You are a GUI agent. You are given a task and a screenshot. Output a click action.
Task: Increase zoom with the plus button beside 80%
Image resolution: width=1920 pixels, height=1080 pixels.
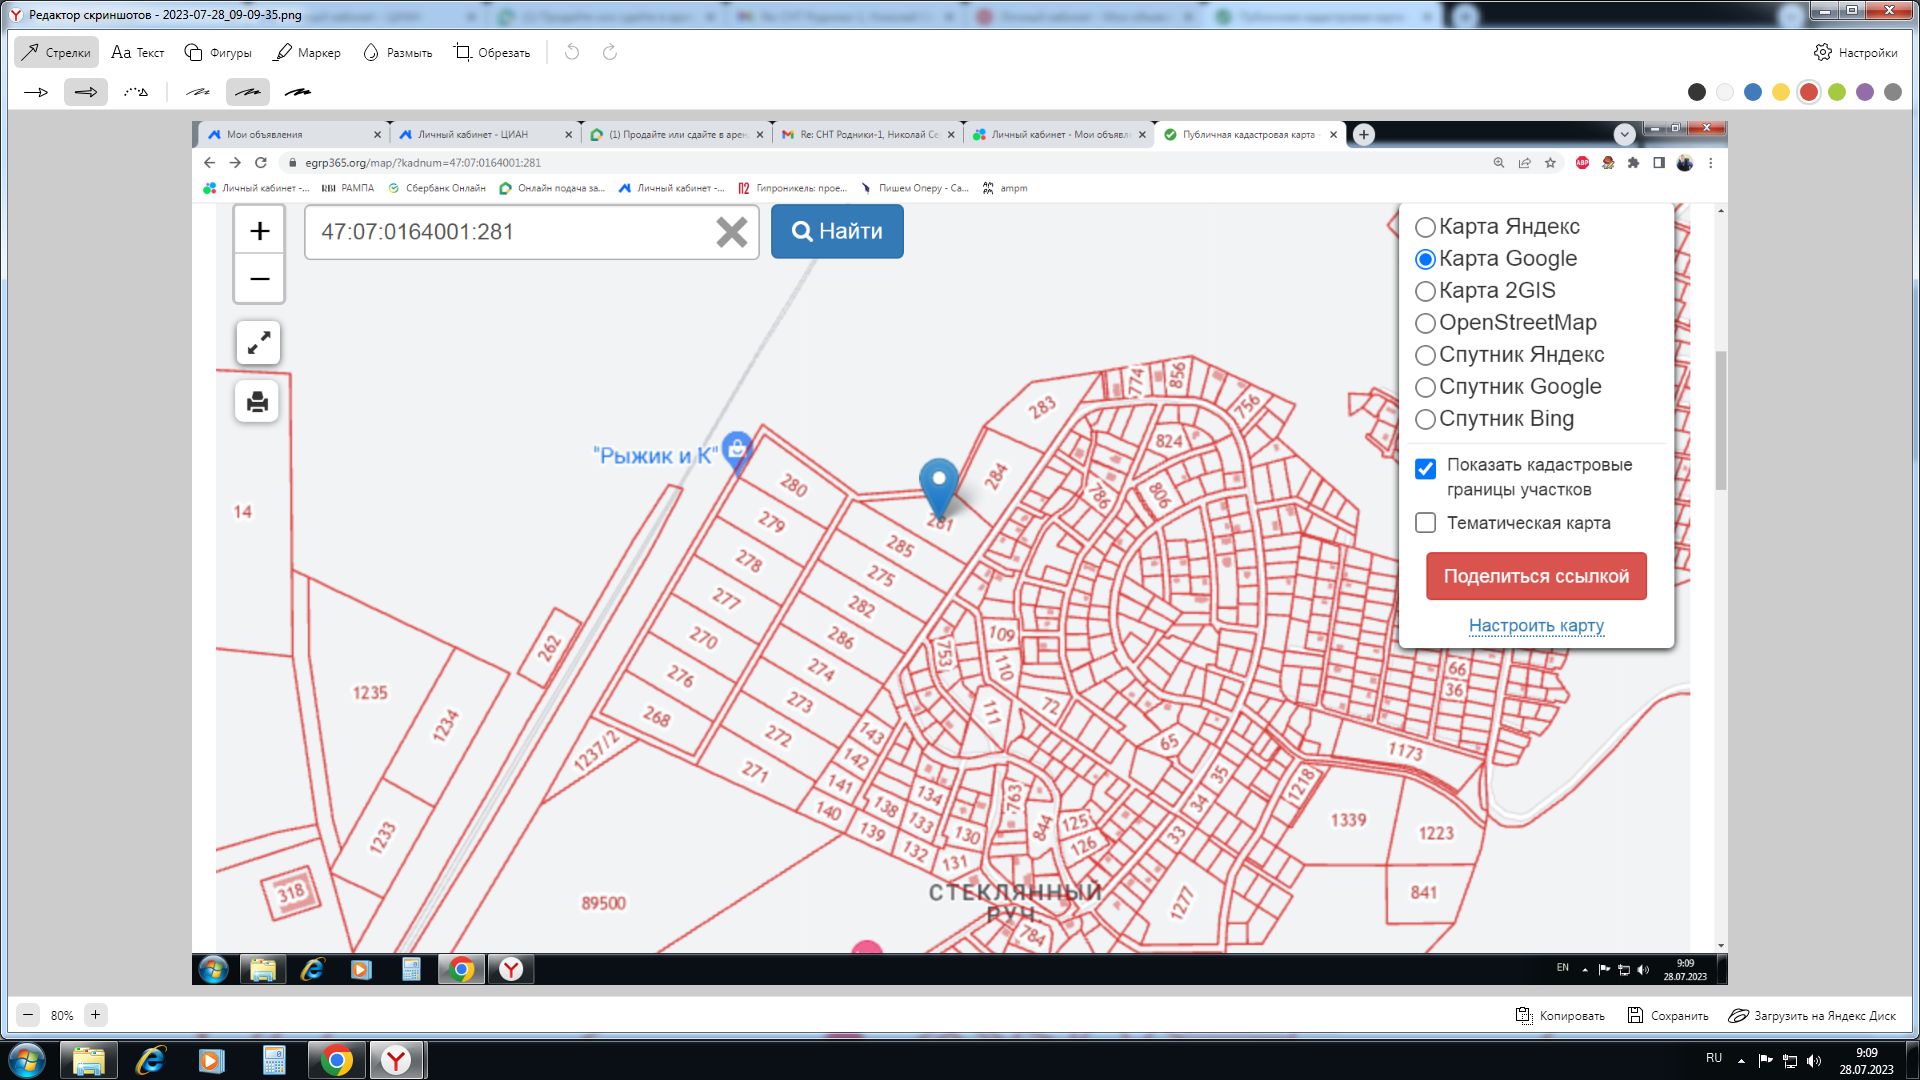tap(96, 1015)
